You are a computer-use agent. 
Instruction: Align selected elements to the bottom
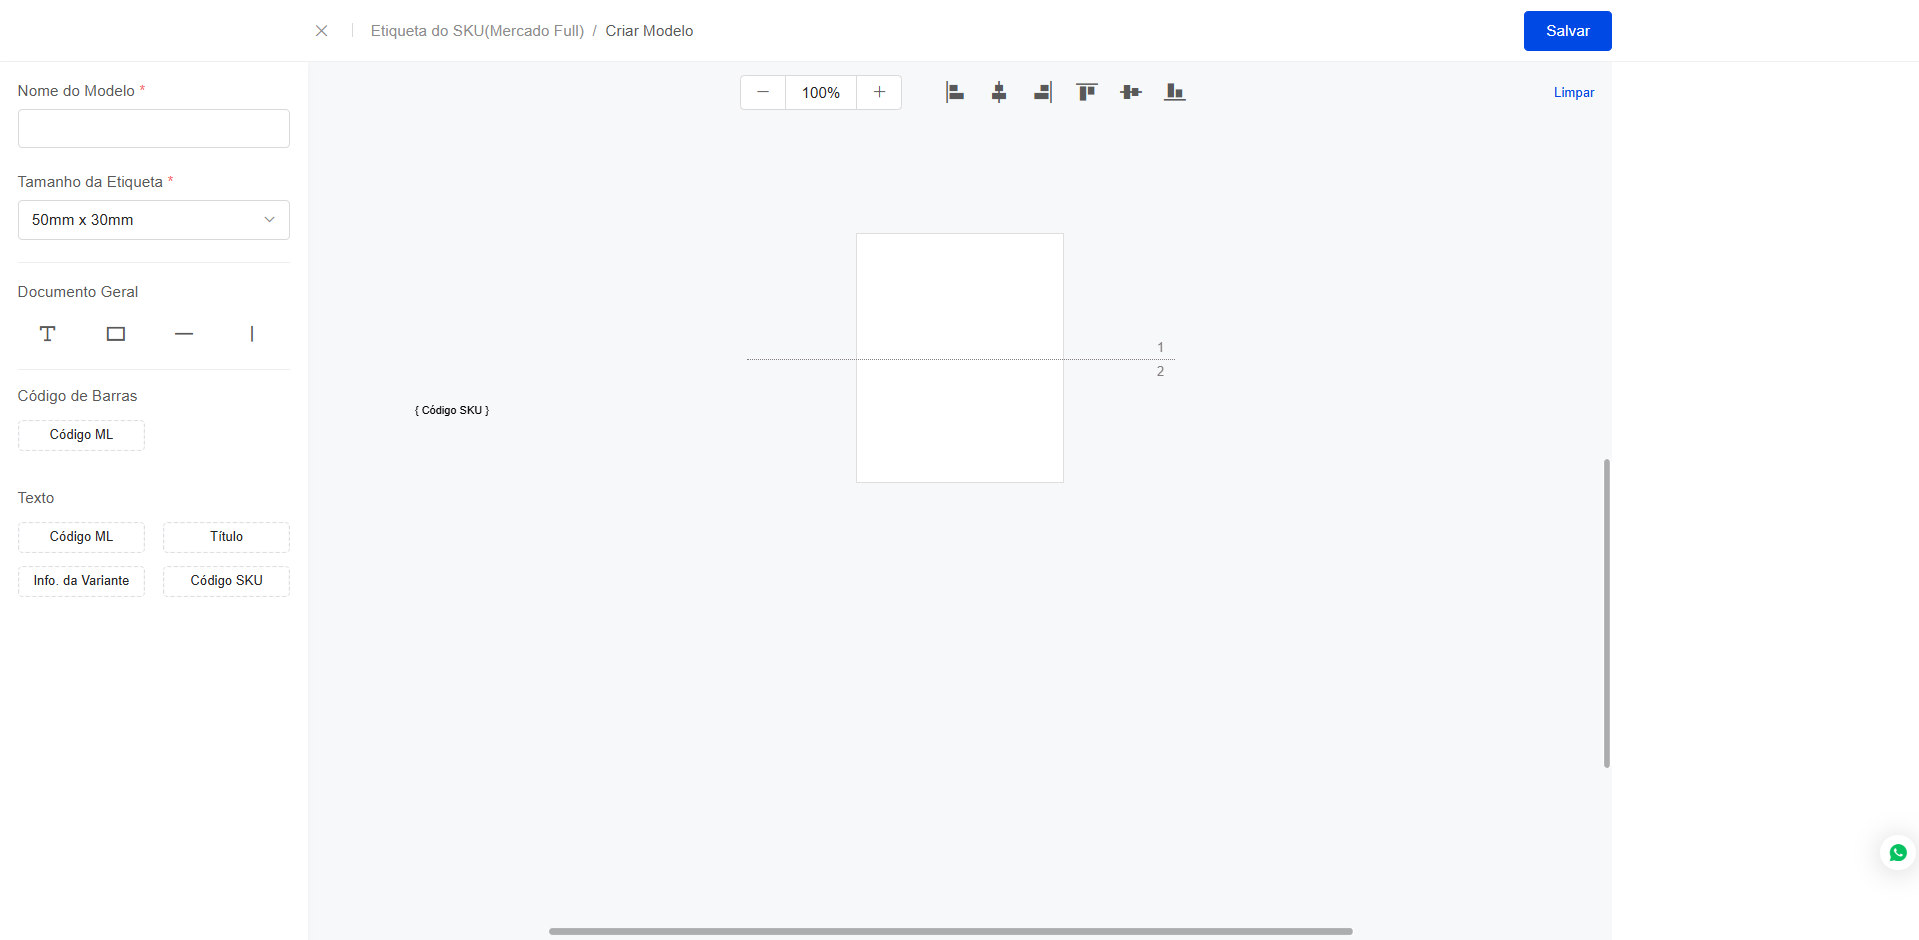click(1175, 92)
